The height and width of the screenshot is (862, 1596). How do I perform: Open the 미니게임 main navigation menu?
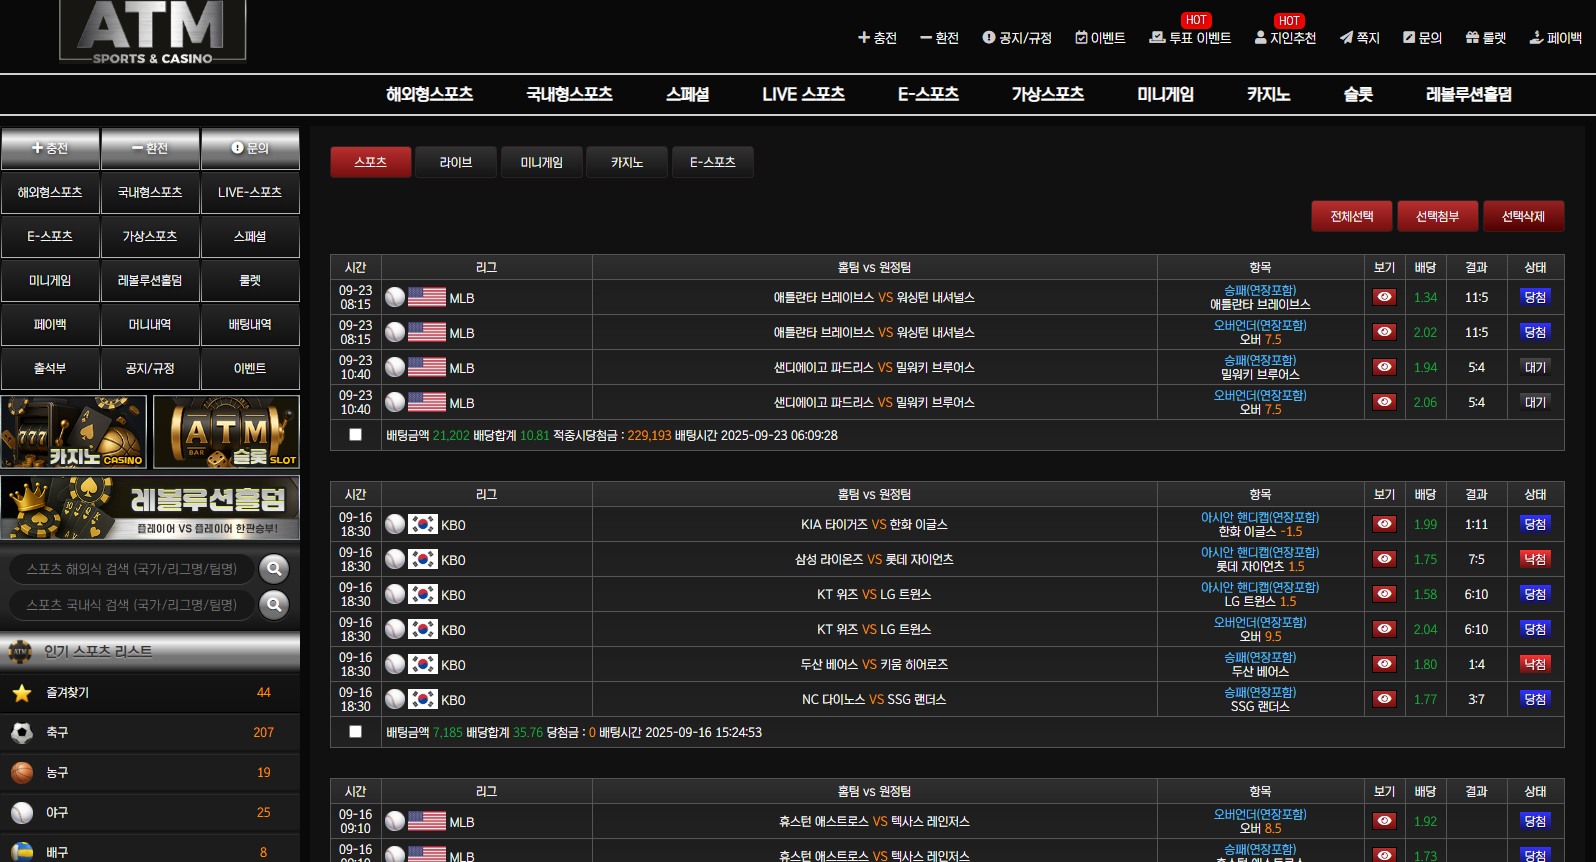[1165, 94]
